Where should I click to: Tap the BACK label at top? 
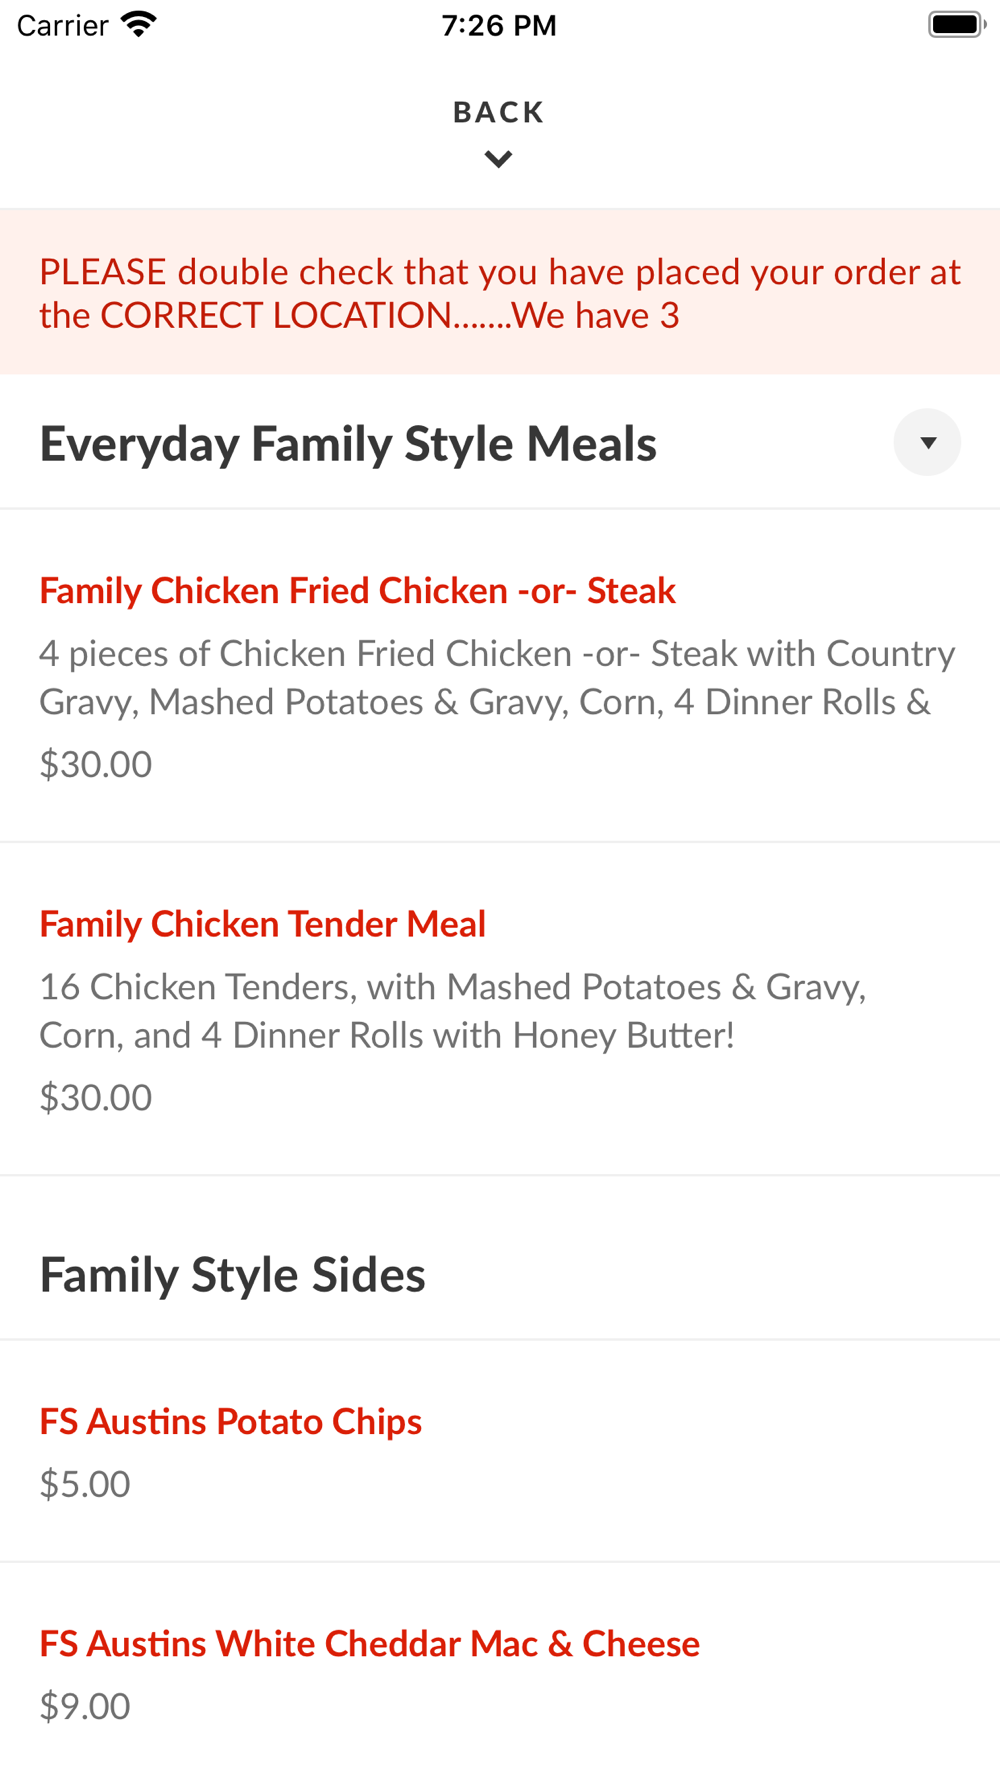click(x=499, y=112)
